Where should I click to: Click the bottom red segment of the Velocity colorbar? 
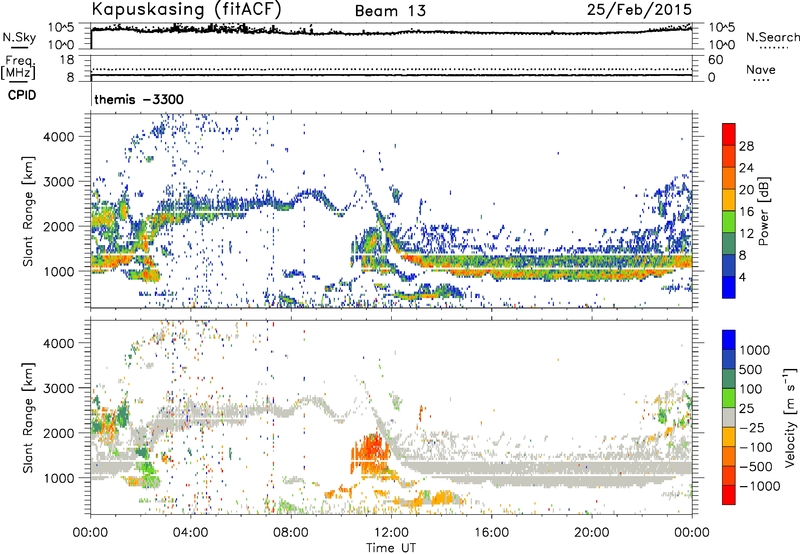pos(729,495)
